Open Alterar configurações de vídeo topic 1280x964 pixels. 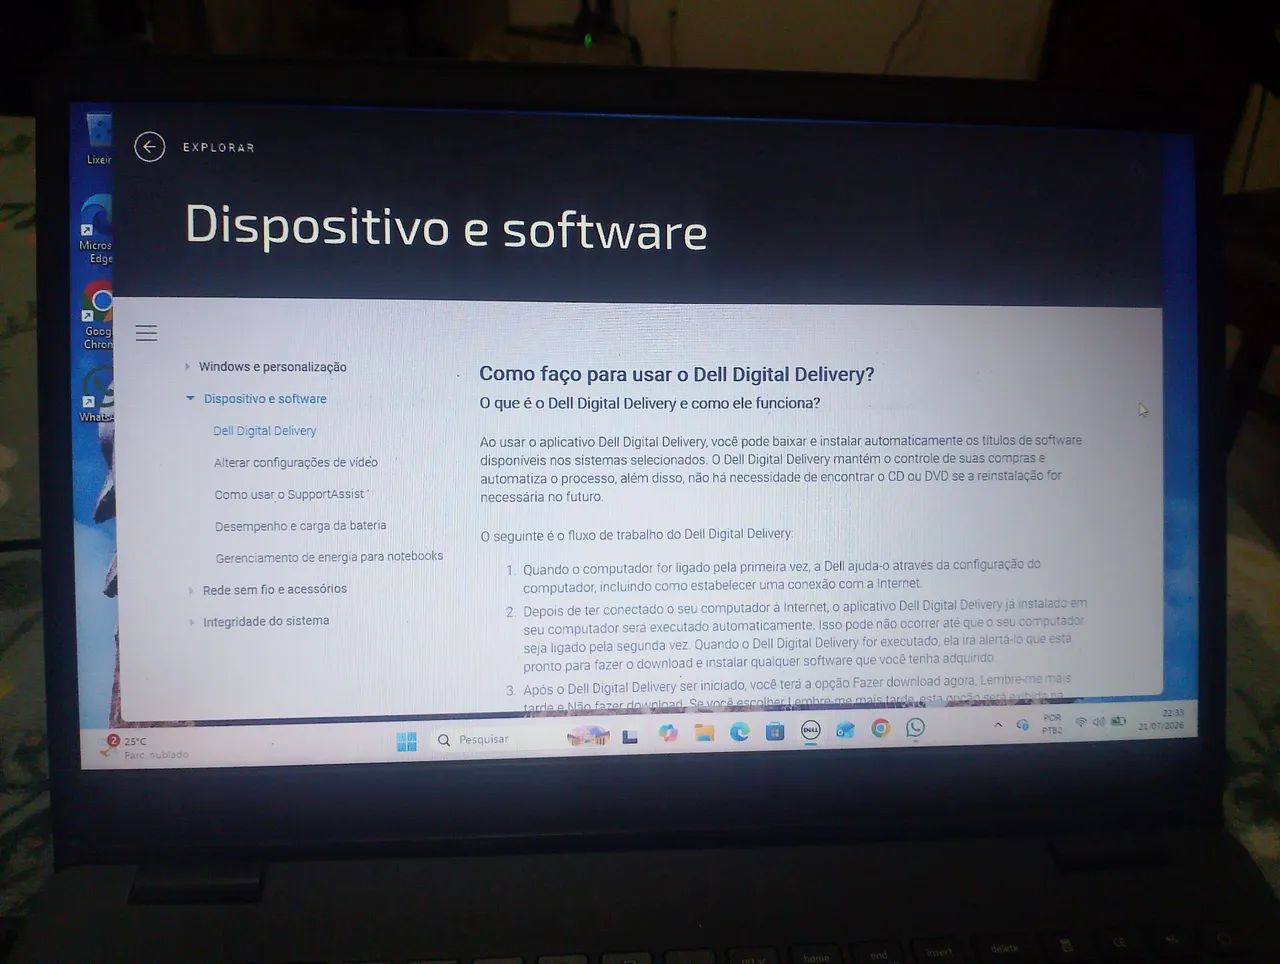pos(296,462)
